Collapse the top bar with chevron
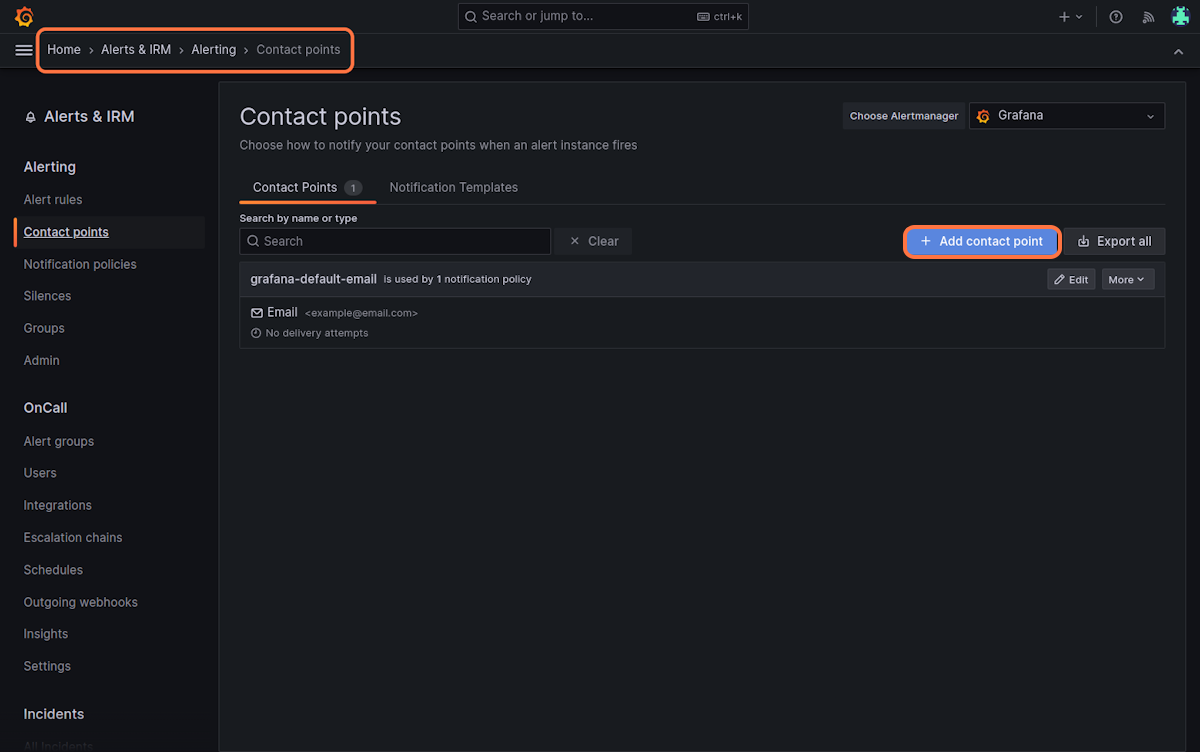Viewport: 1200px width, 752px height. (1178, 51)
